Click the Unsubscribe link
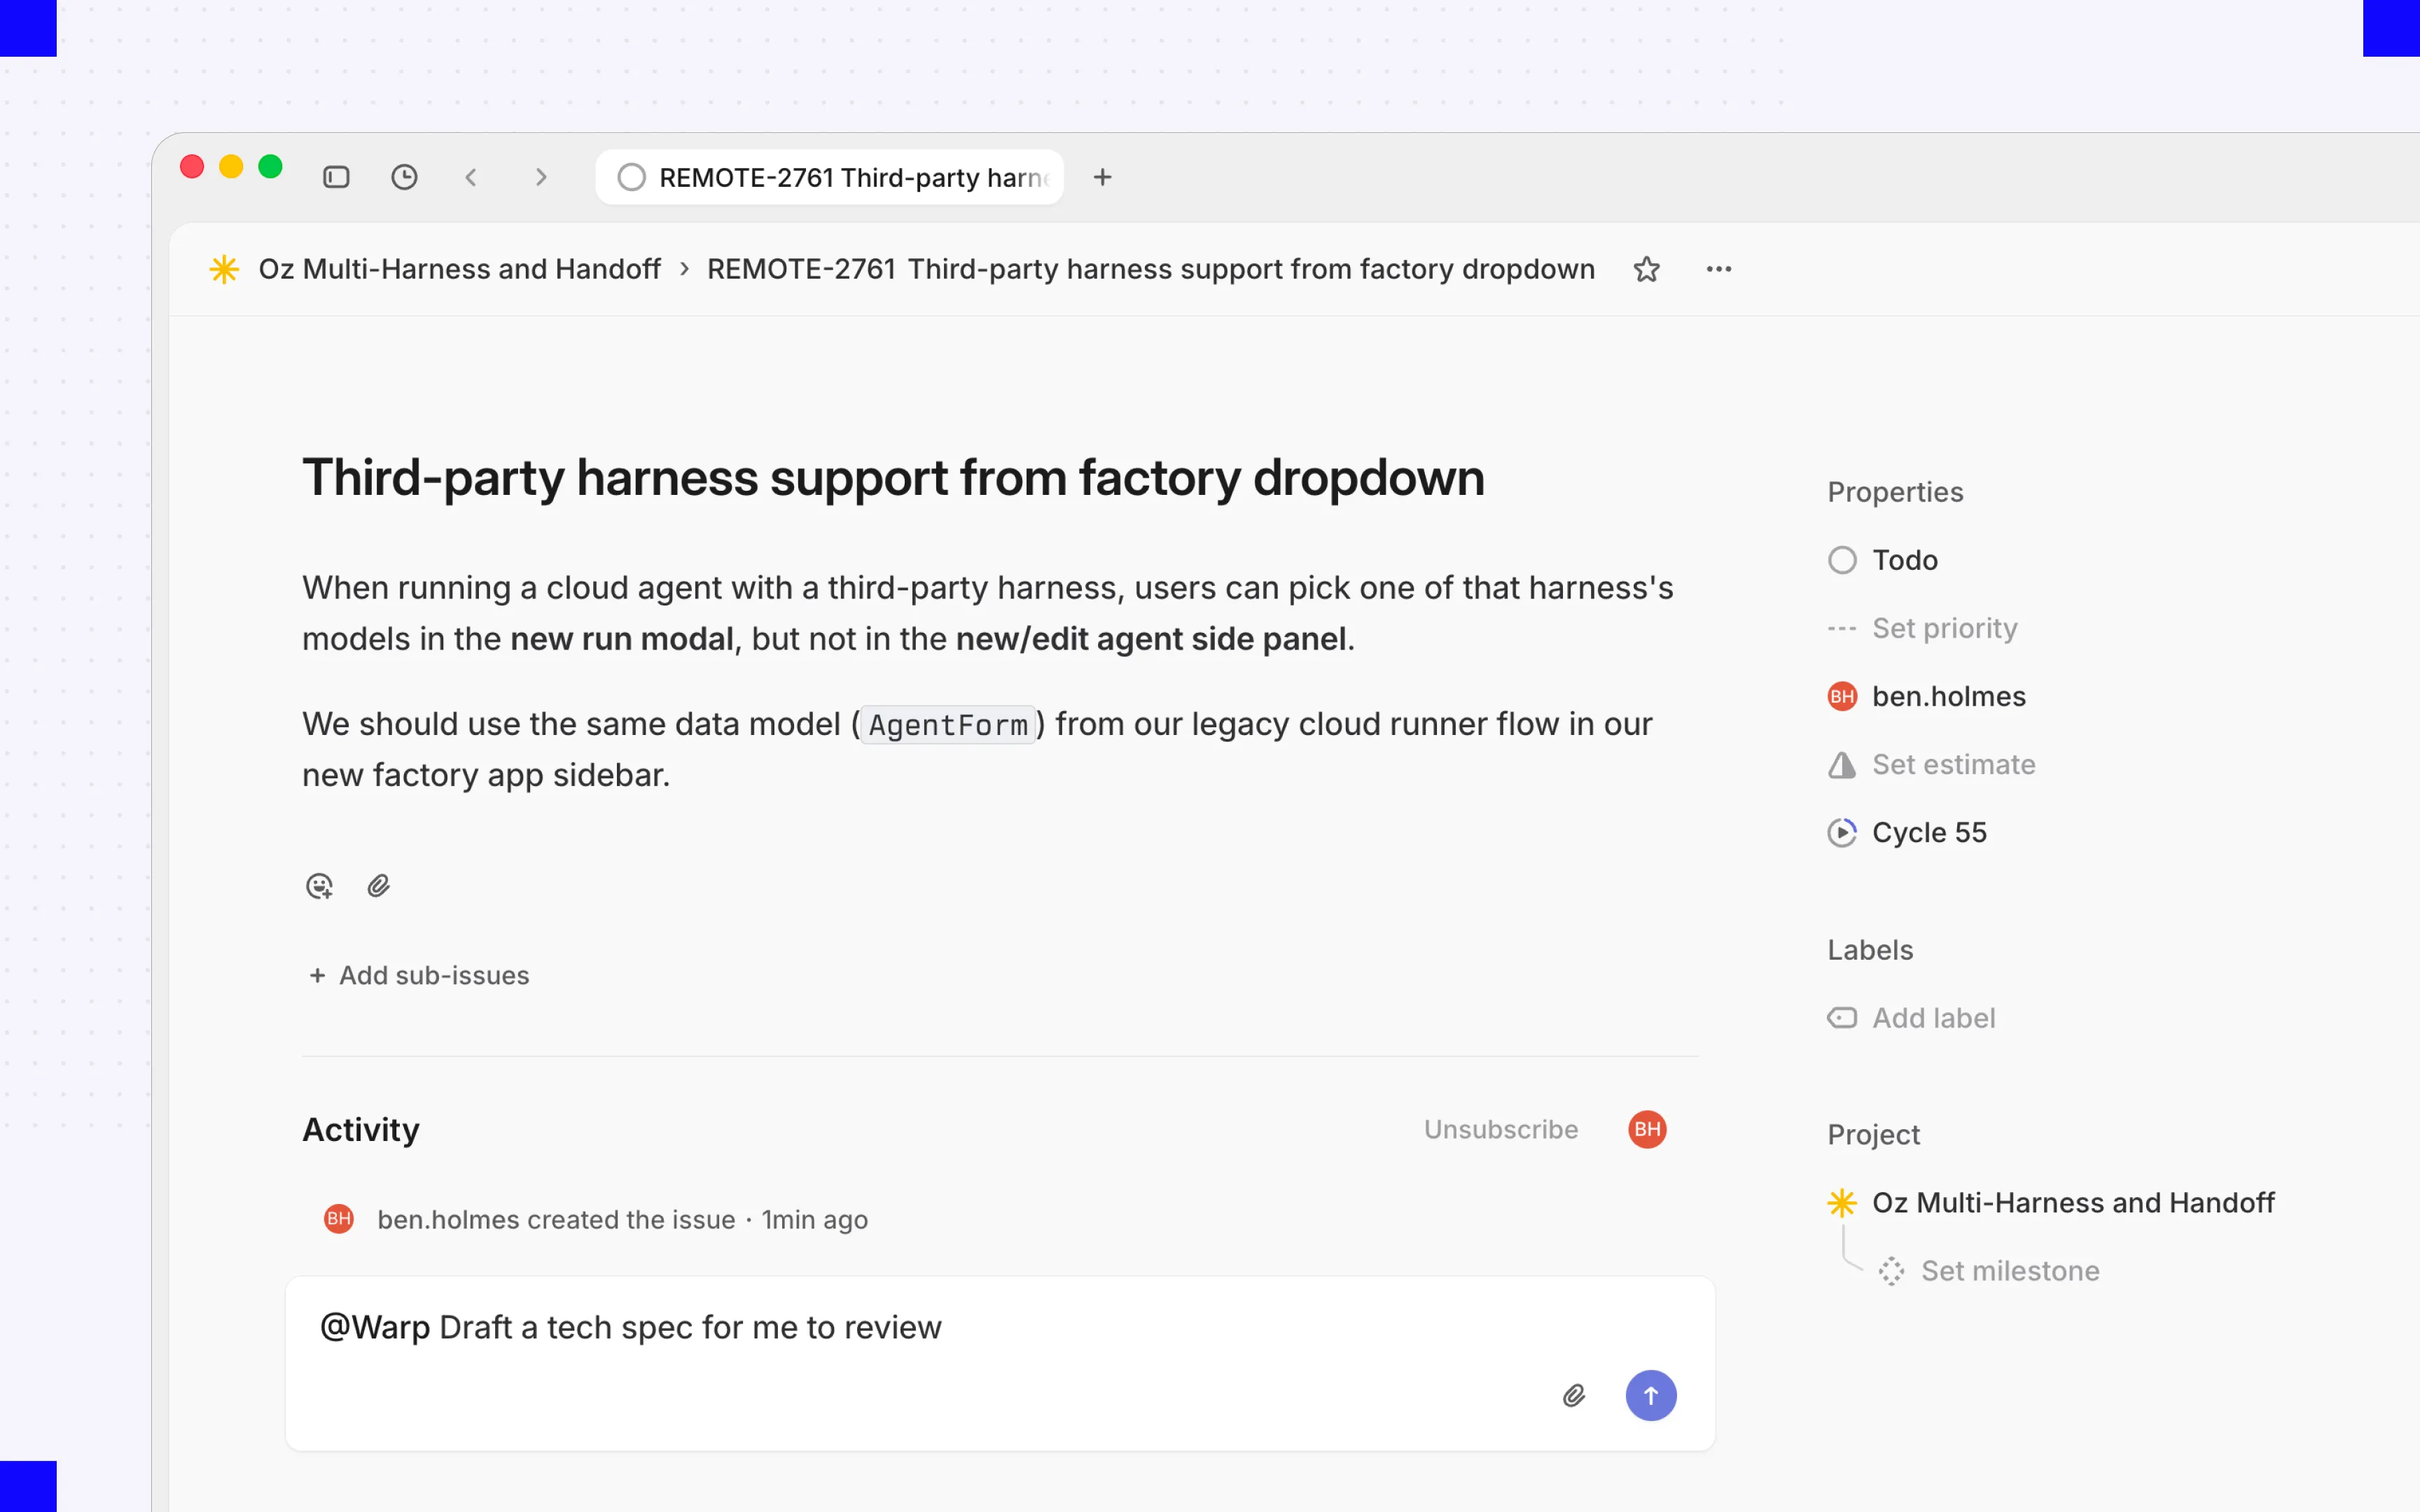Image resolution: width=2420 pixels, height=1512 pixels. tap(1501, 1129)
